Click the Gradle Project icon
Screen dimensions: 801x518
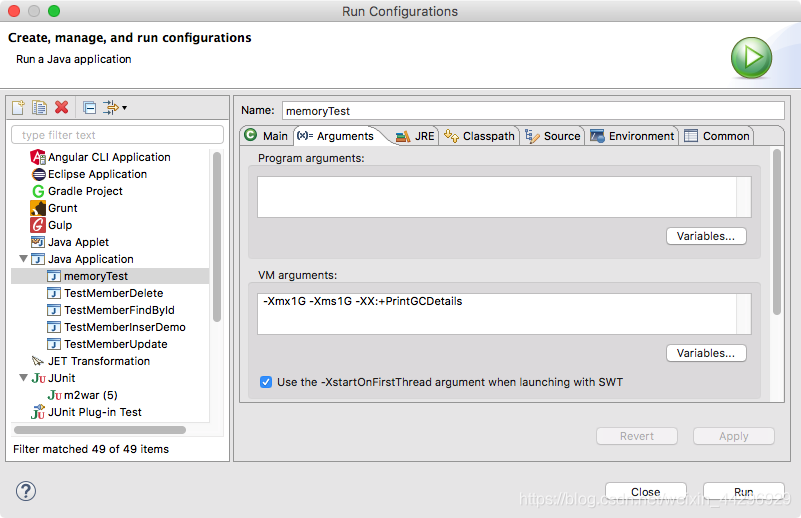[x=38, y=192]
